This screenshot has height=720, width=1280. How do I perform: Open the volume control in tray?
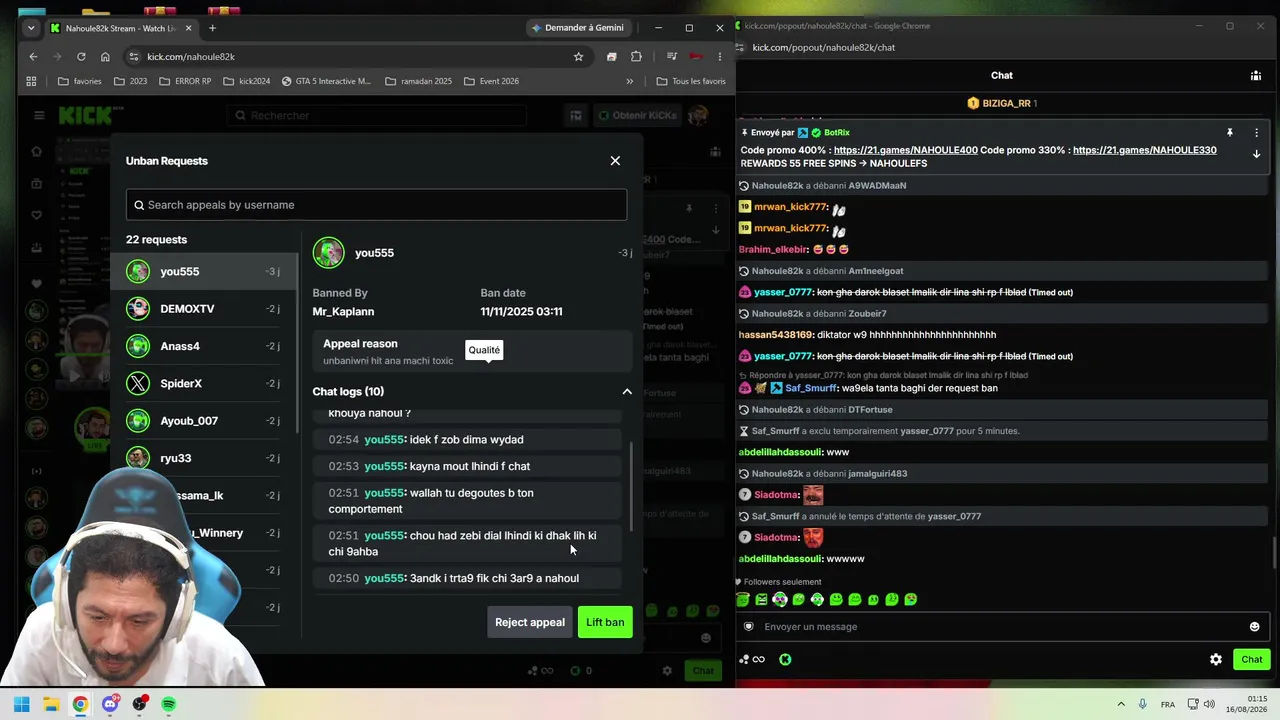tap(1209, 705)
